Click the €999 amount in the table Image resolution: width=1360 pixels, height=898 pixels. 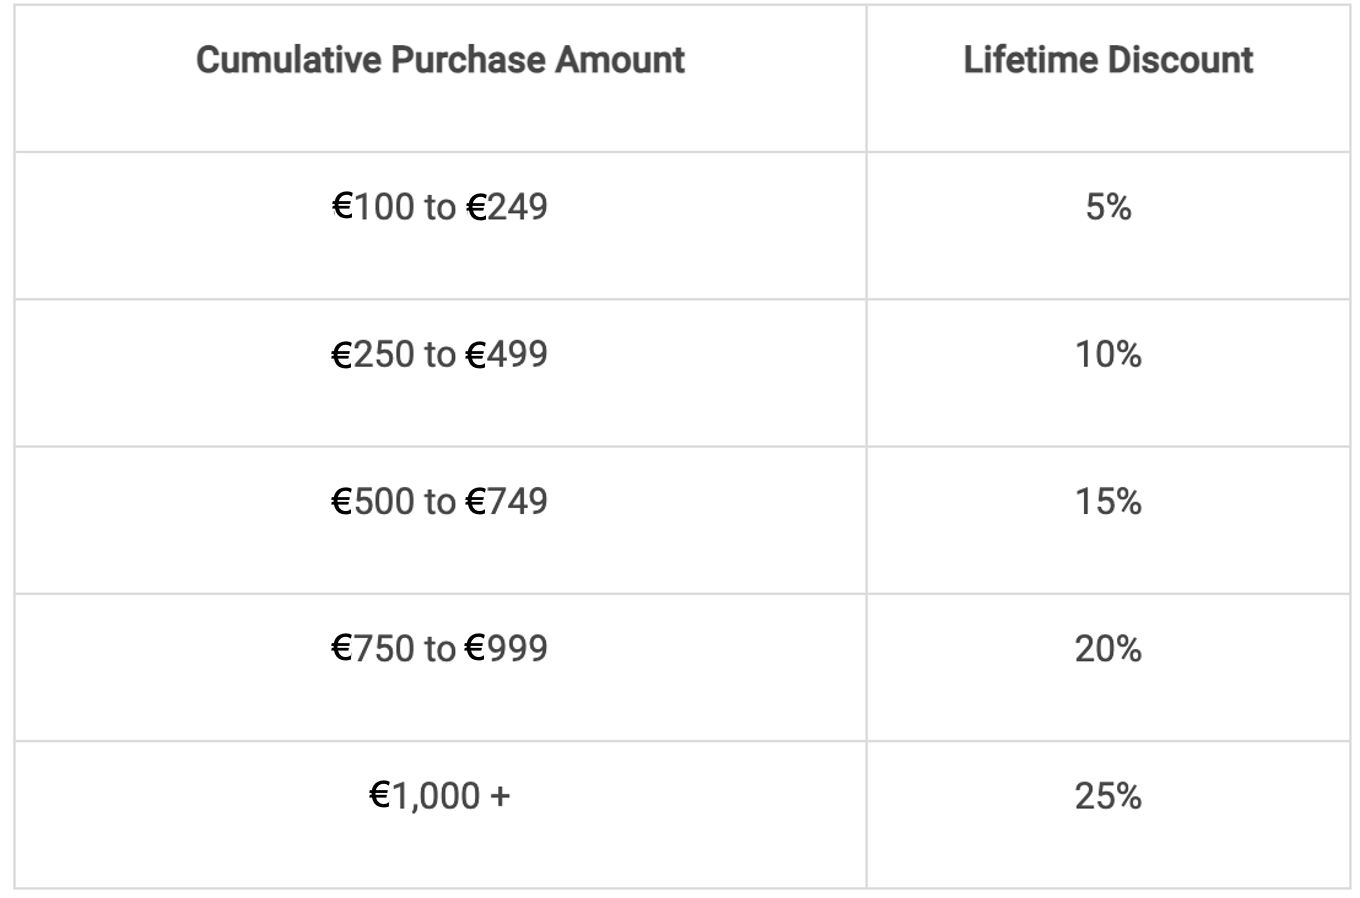[508, 648]
